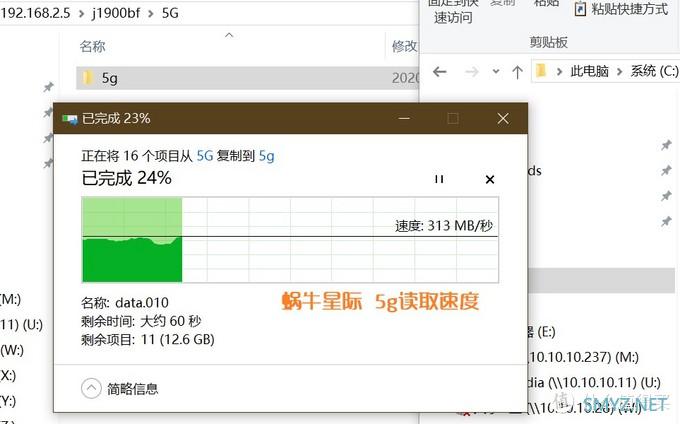This screenshot has width=680, height=424.
Task: Expand chevron after 此电脑 breadcrumb
Action: pos(619,71)
